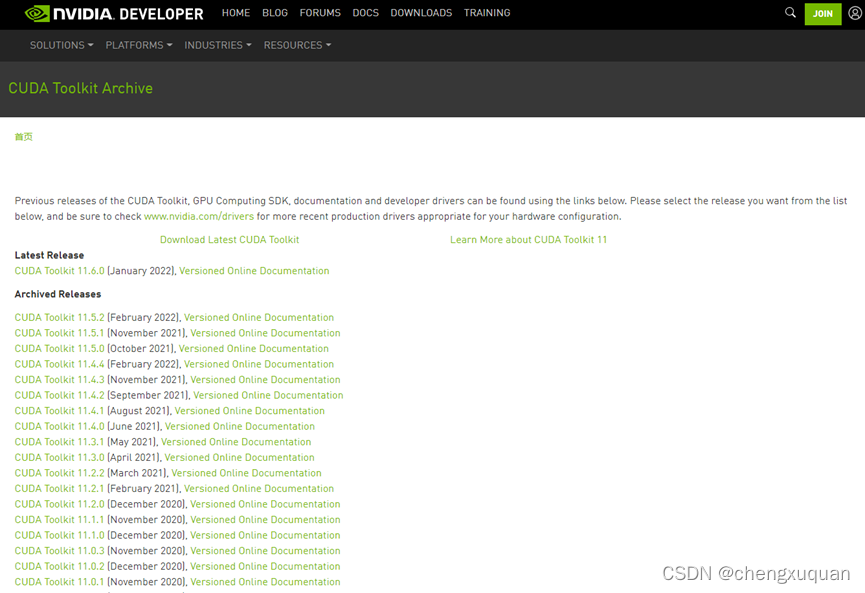Viewport: 865px width, 593px height.
Task: Open CUDA Toolkit 11.2.2 link
Action: pyautogui.click(x=59, y=473)
